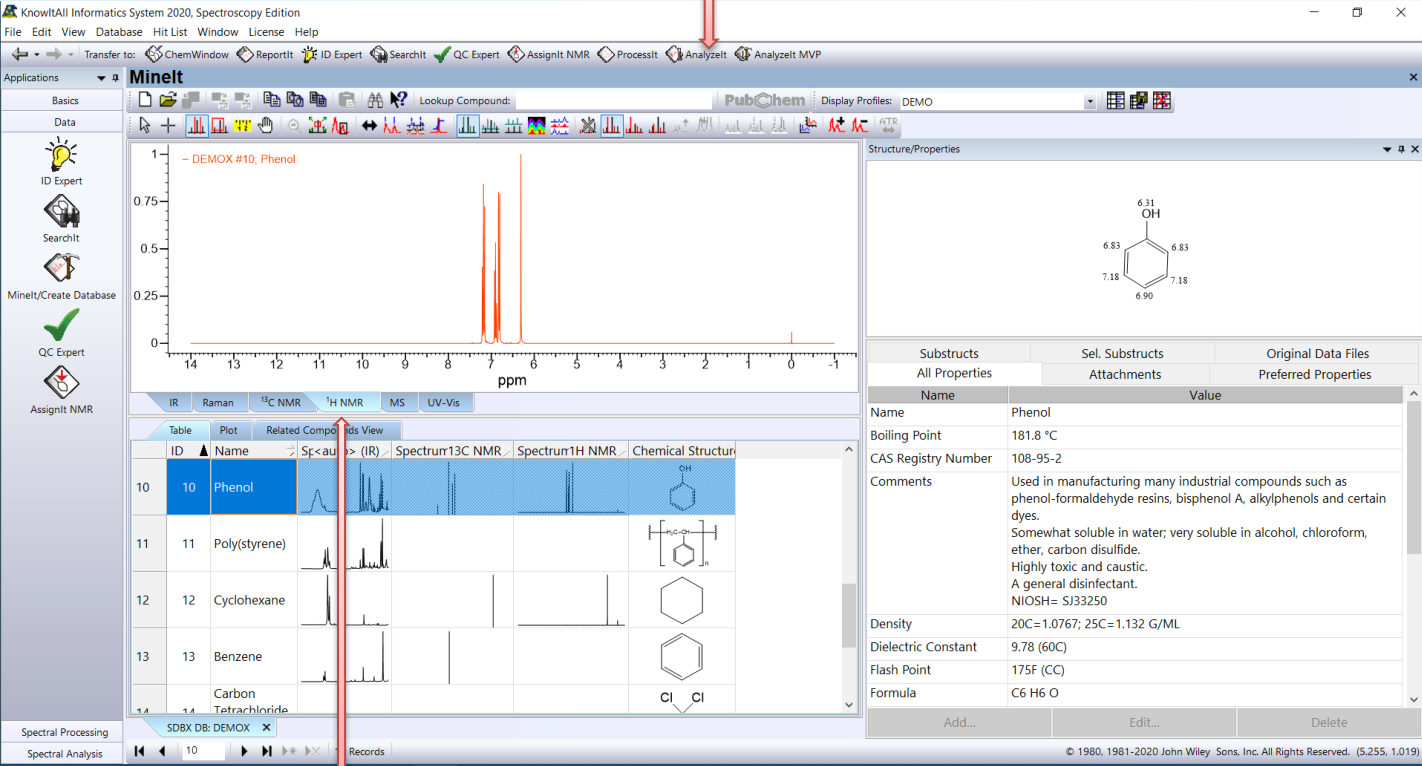Open the Original Data Files tab
The height and width of the screenshot is (766, 1422).
(x=1318, y=353)
